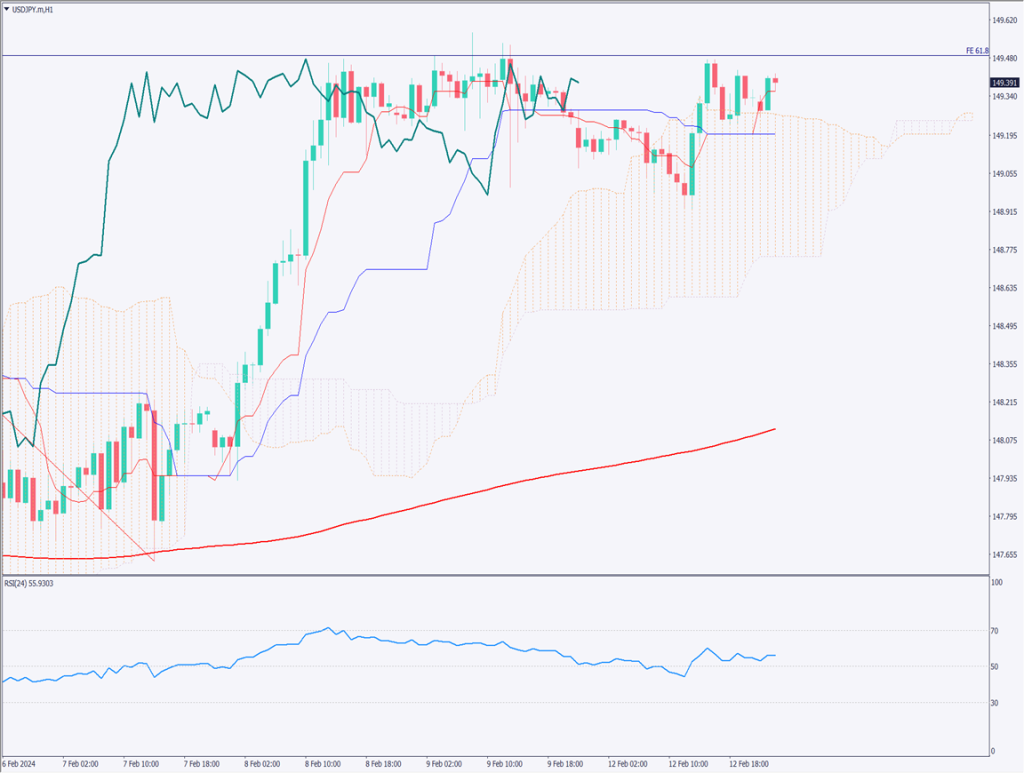1024x773 pixels.
Task: Select the FE 61.8 Fibonacci label
Action: 976,51
